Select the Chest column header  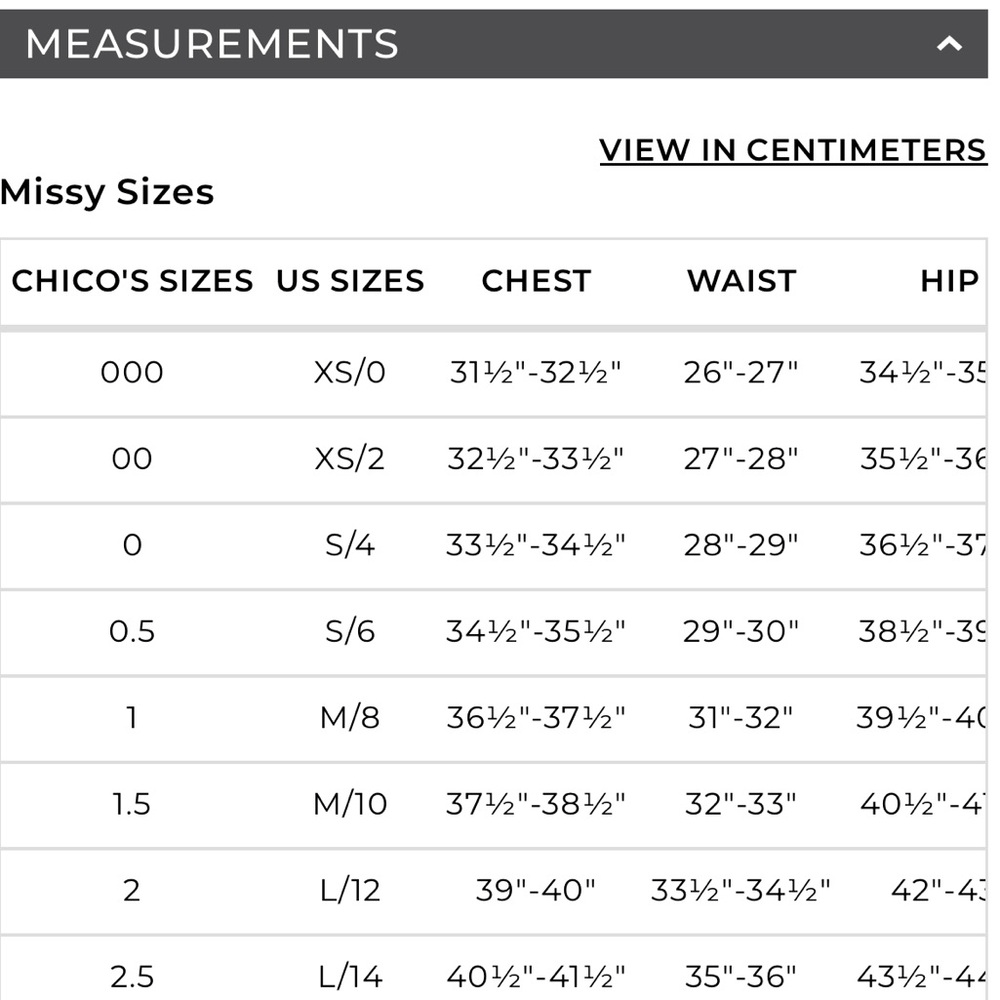click(536, 281)
